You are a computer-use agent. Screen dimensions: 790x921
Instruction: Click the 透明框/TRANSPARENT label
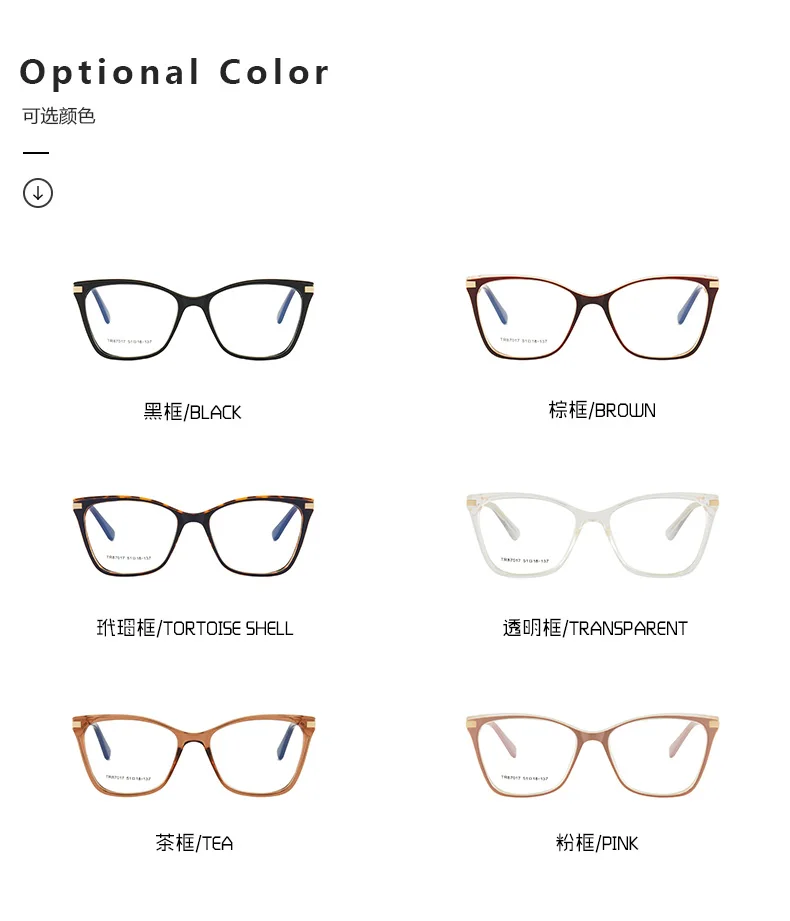tap(594, 628)
